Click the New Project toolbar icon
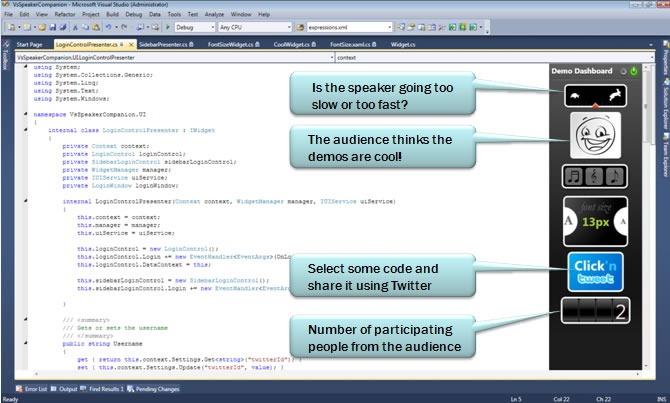Viewport: 670px width, 403px height. [12, 27]
